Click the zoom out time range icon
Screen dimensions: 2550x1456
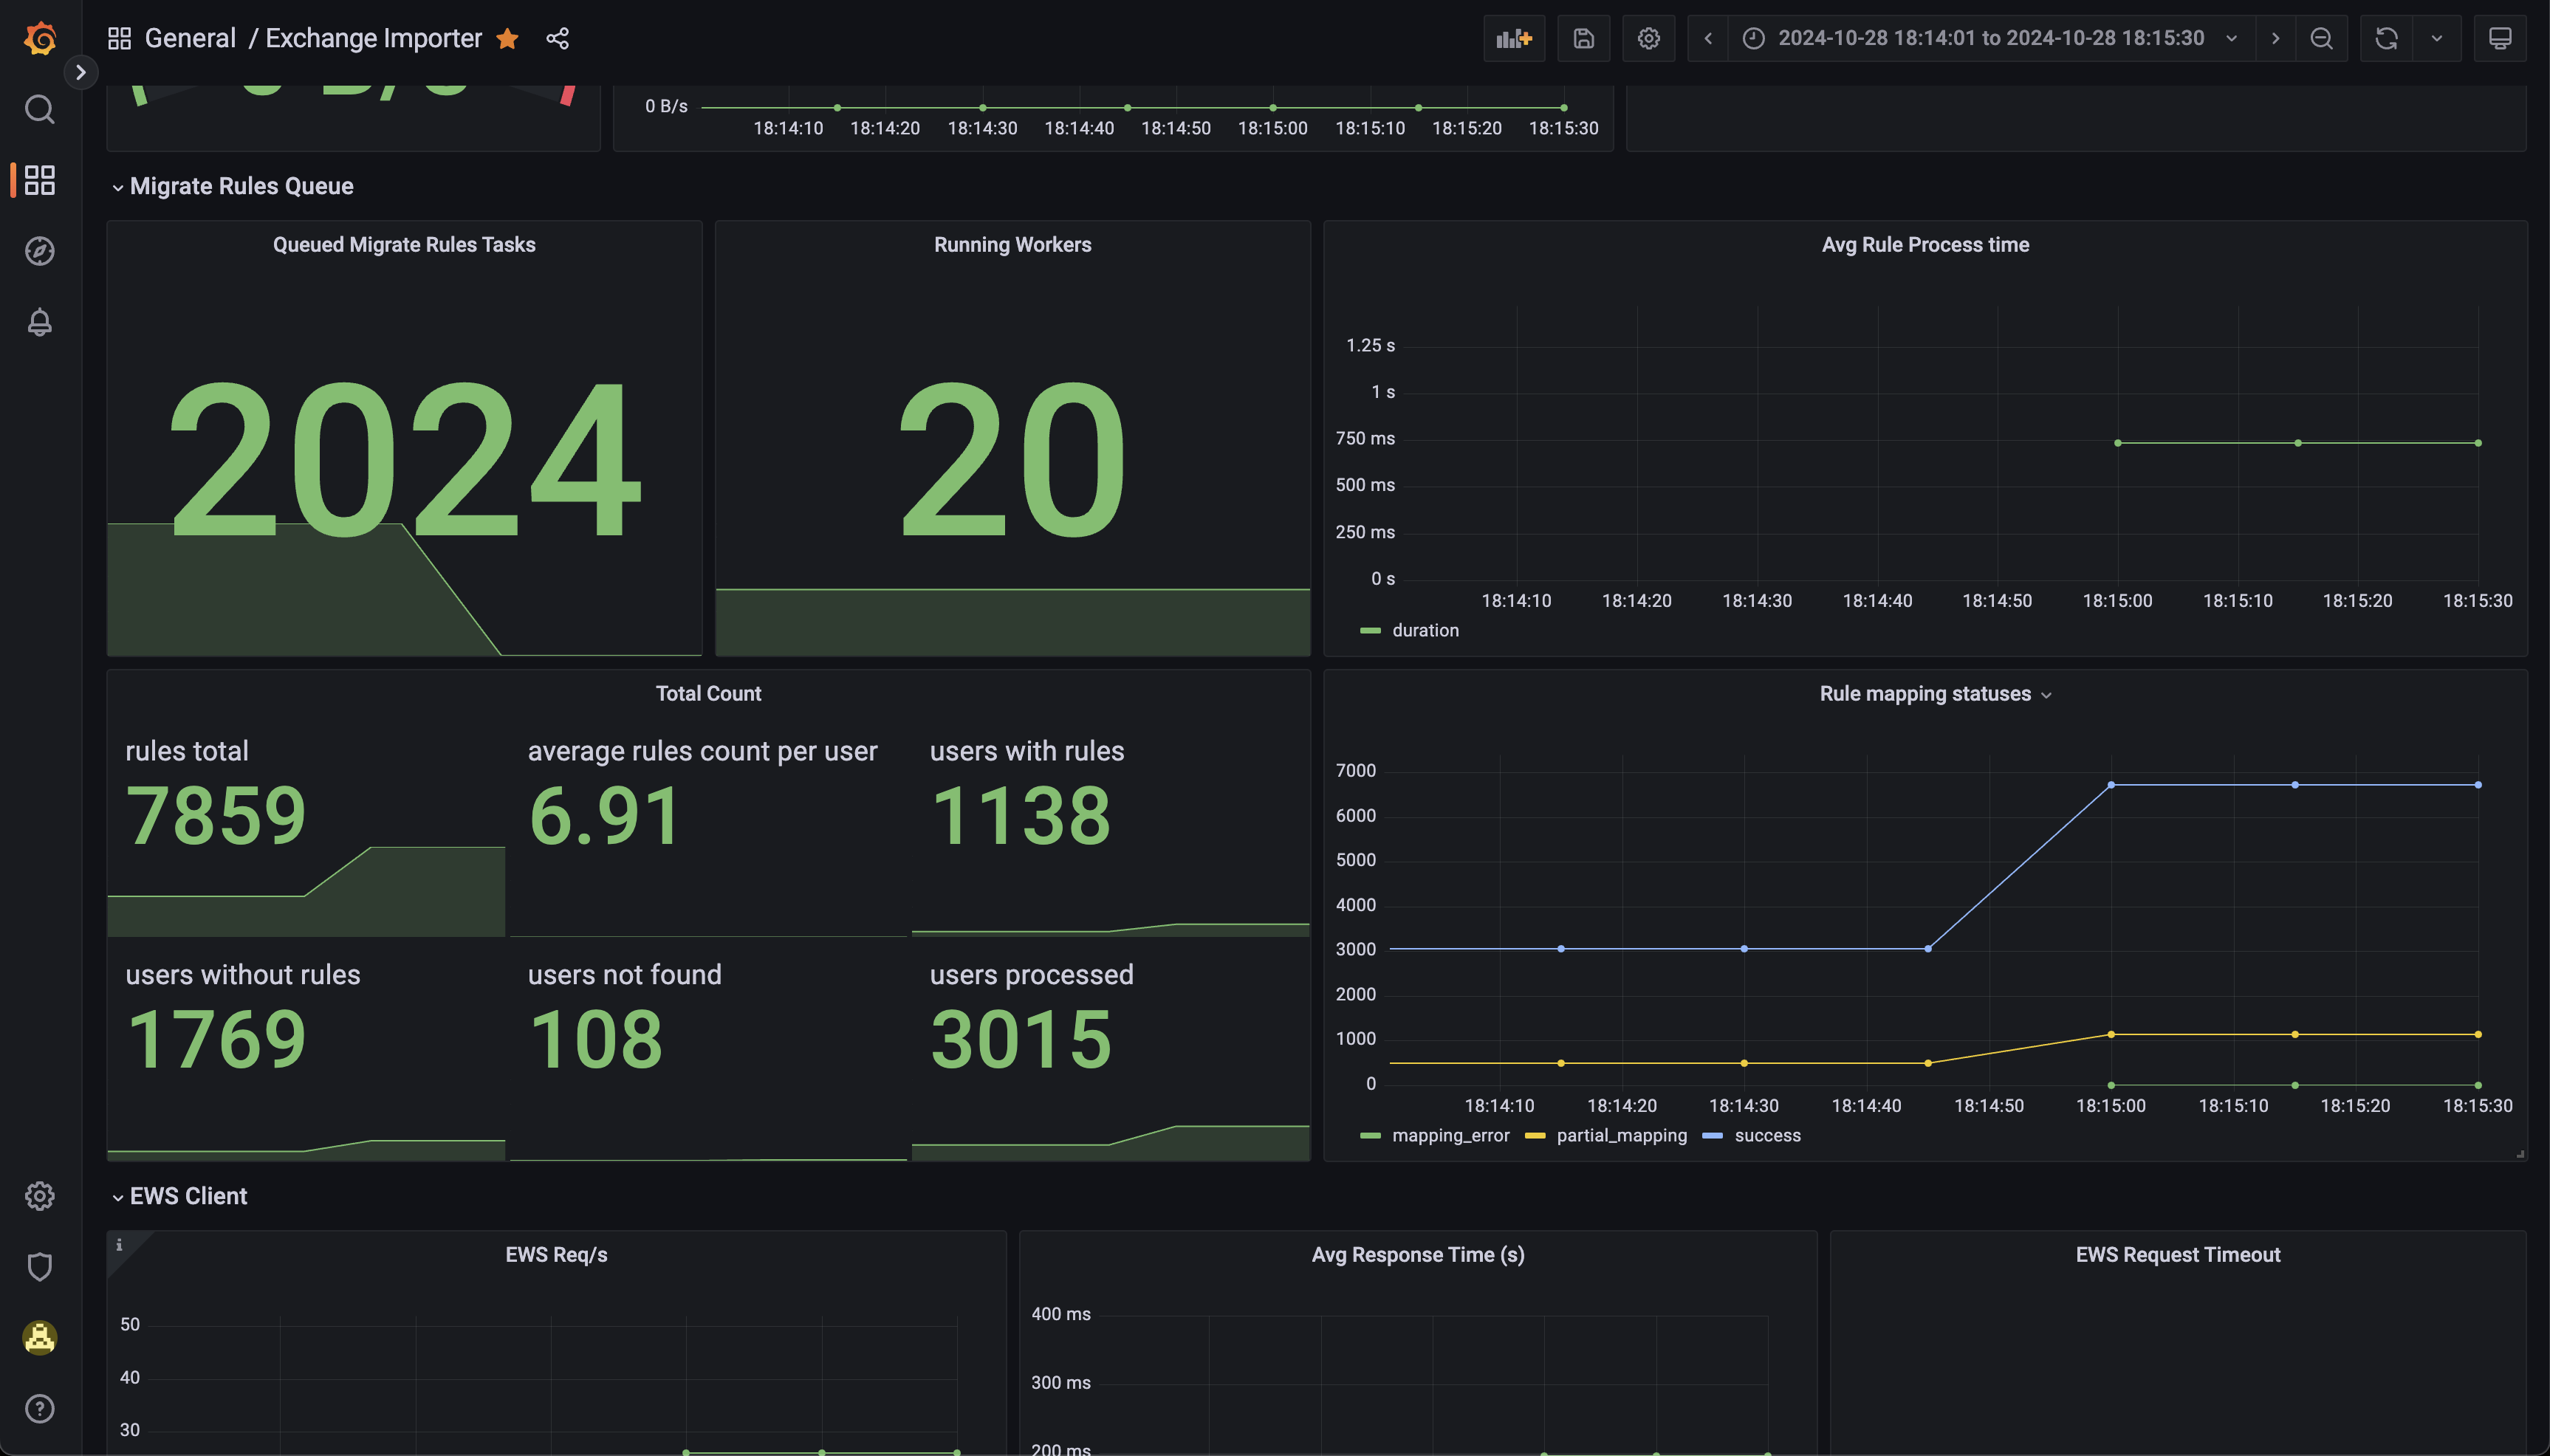click(x=2321, y=38)
